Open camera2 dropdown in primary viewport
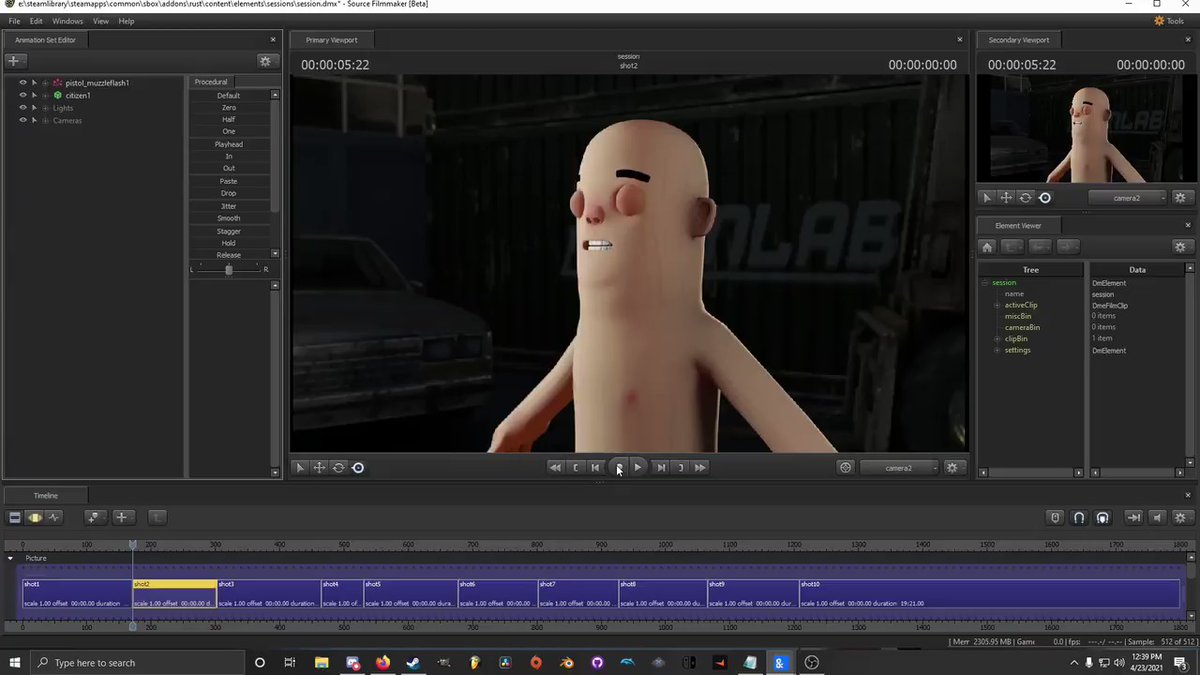Viewport: 1200px width, 675px height. tap(900, 467)
